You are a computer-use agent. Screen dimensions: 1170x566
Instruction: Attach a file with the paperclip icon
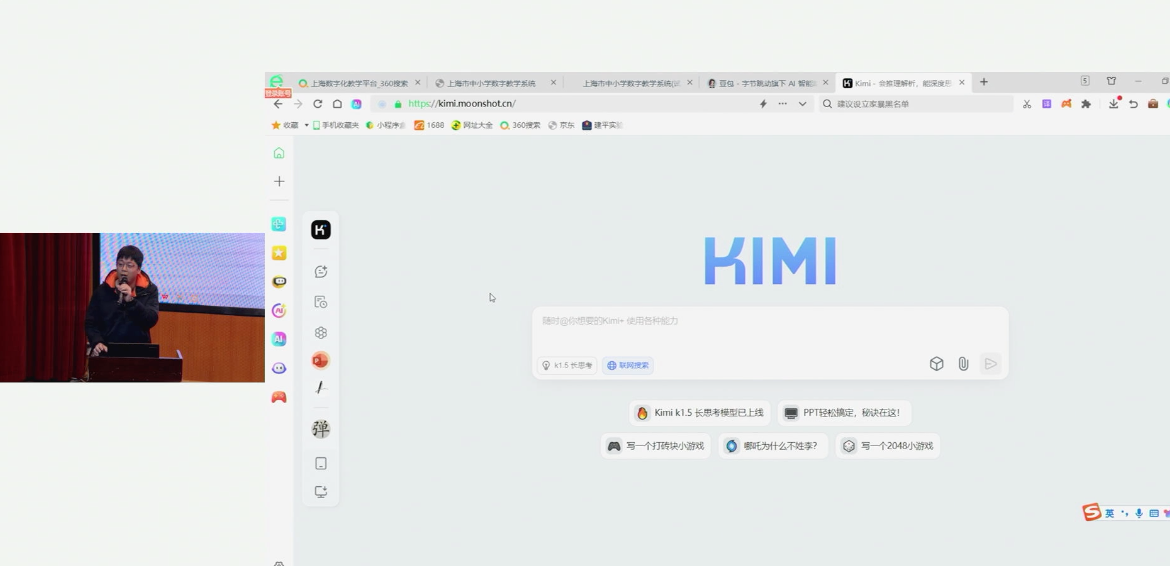point(963,364)
